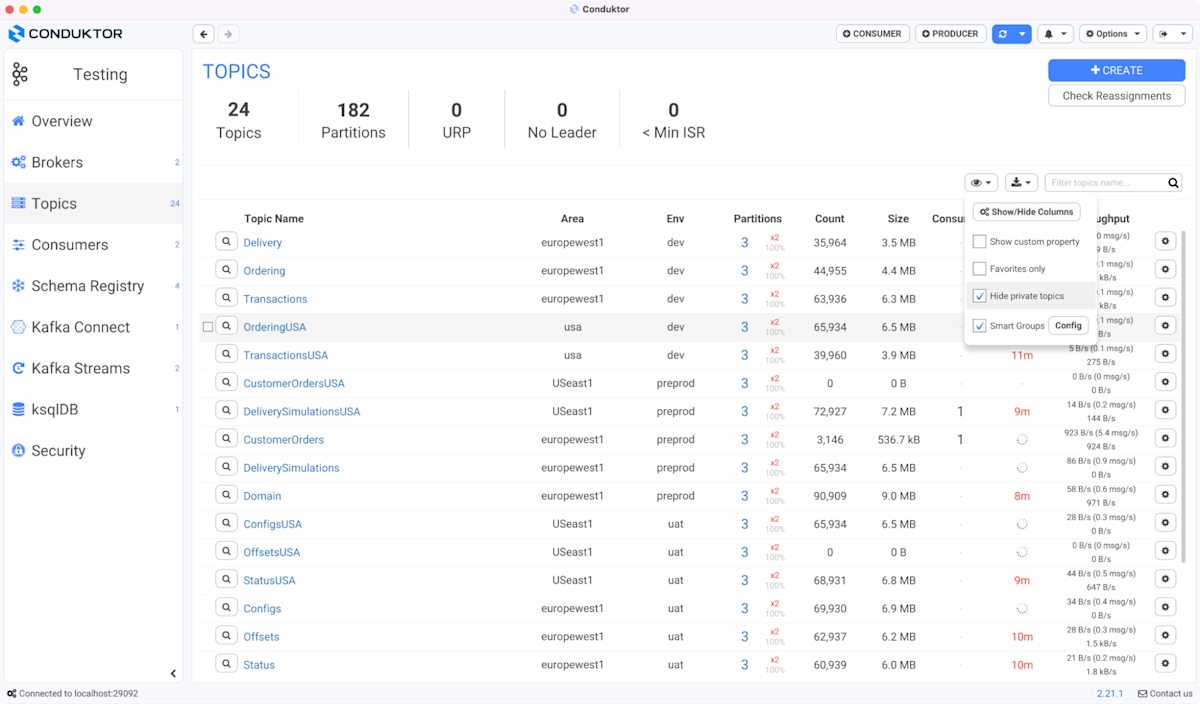
Task: Open the PRODUCER button
Action: click(949, 34)
